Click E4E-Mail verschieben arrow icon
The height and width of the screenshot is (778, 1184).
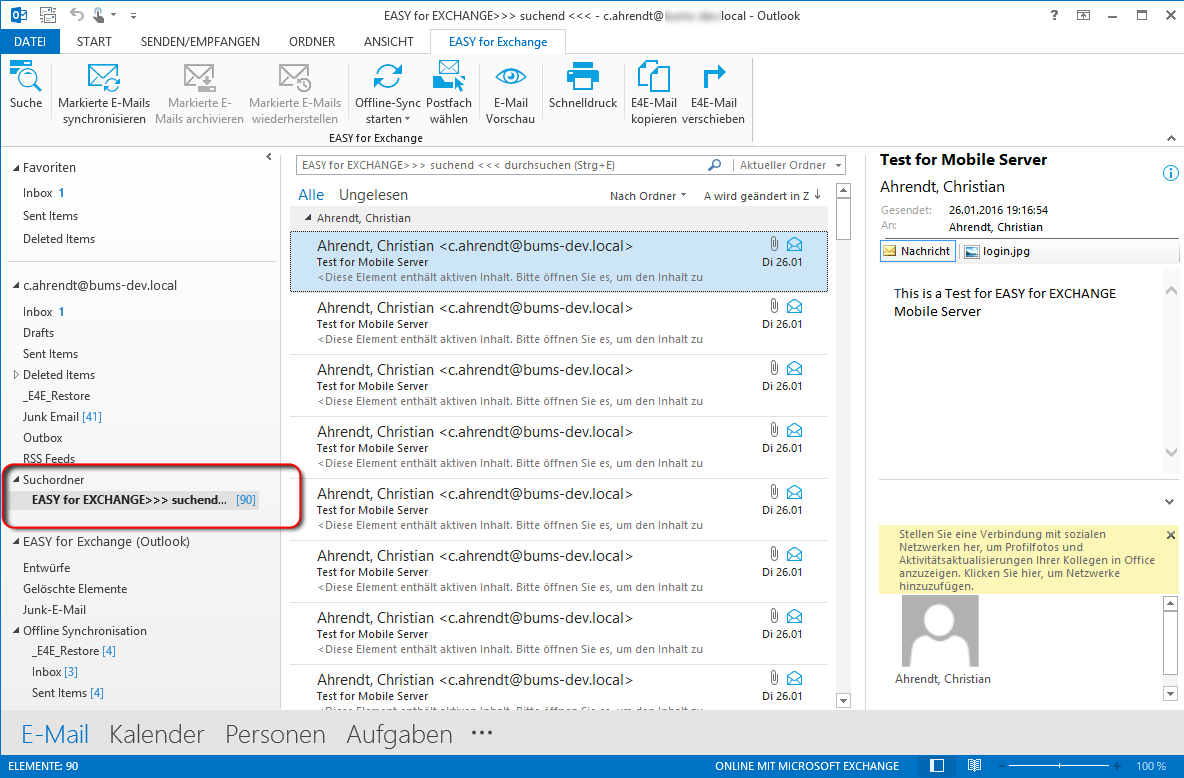click(714, 76)
